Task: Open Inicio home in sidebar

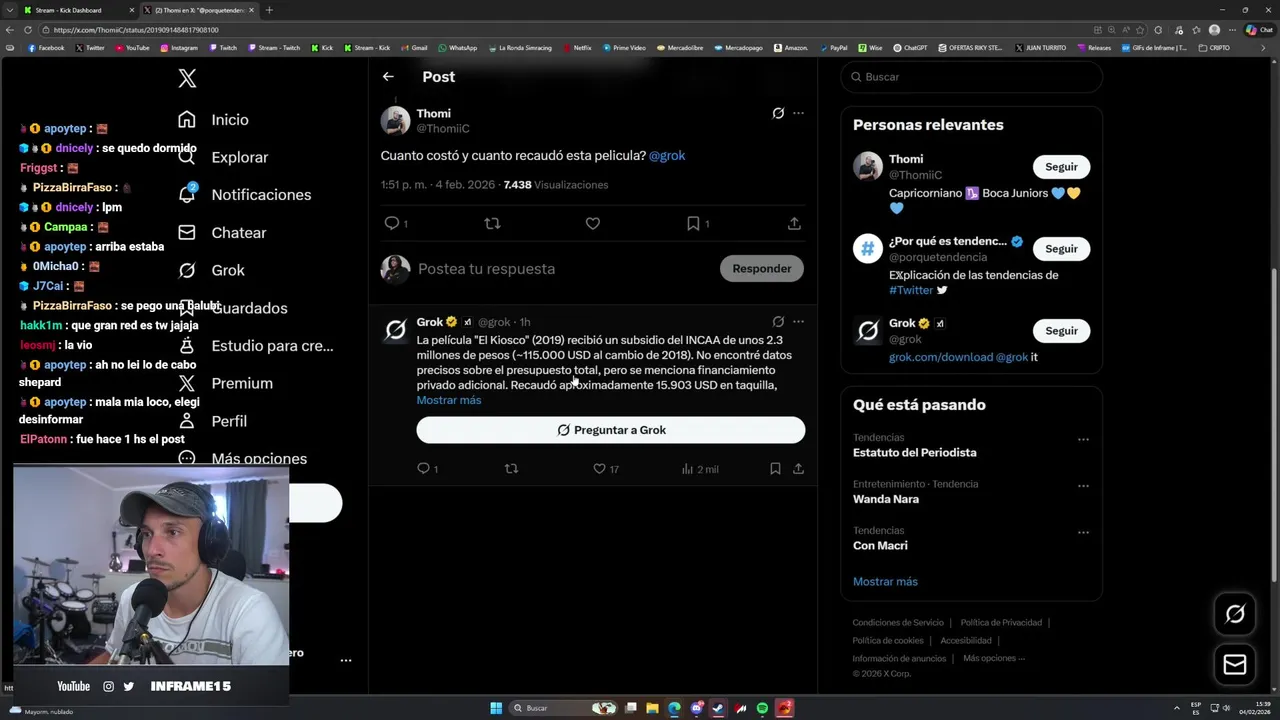Action: [213, 119]
